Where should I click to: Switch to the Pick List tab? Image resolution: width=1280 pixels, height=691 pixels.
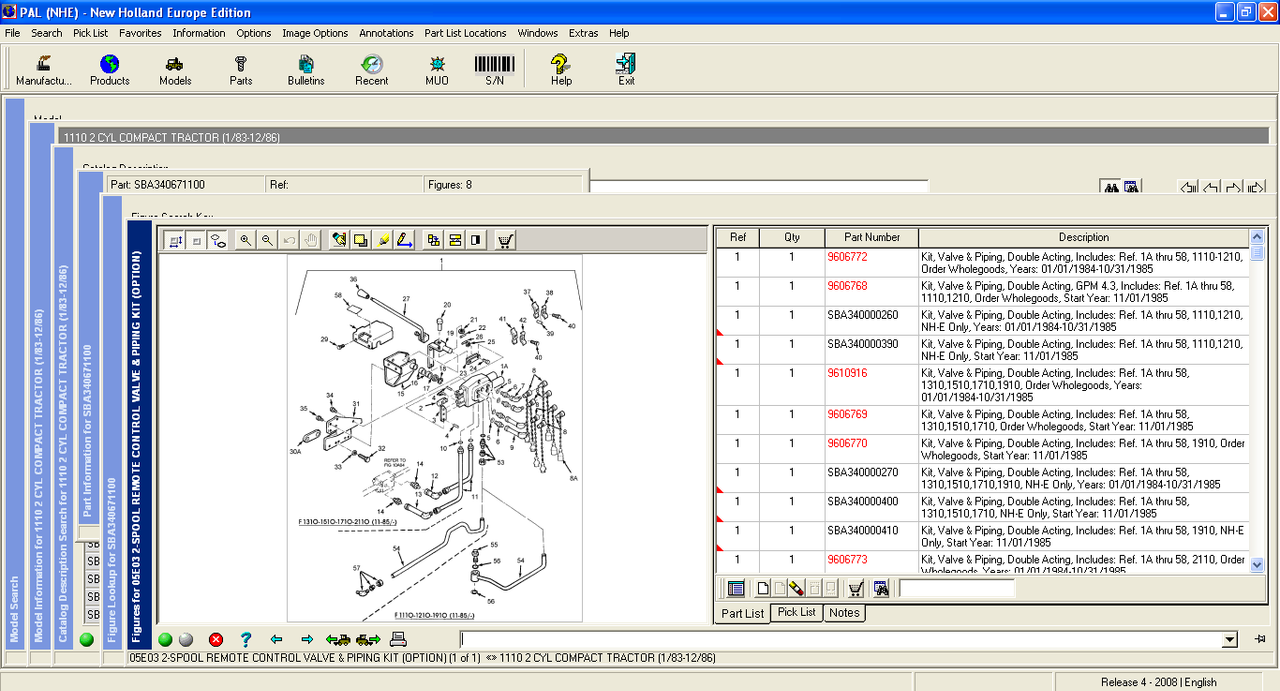coord(797,612)
